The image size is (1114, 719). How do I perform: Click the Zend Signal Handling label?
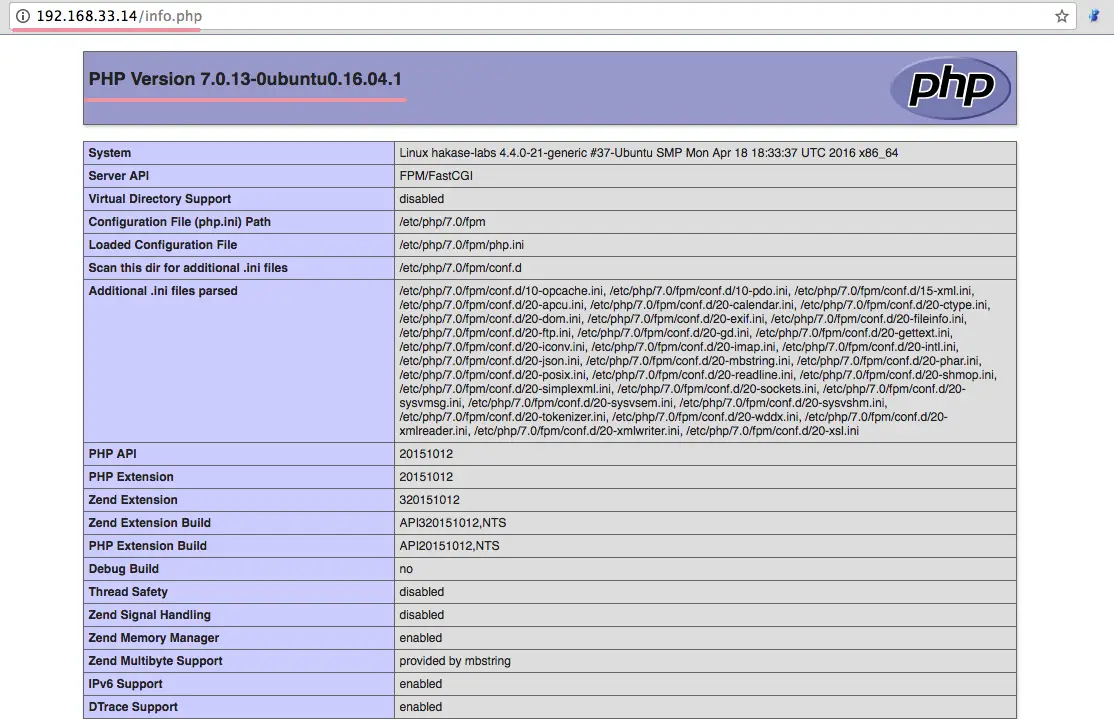[150, 615]
